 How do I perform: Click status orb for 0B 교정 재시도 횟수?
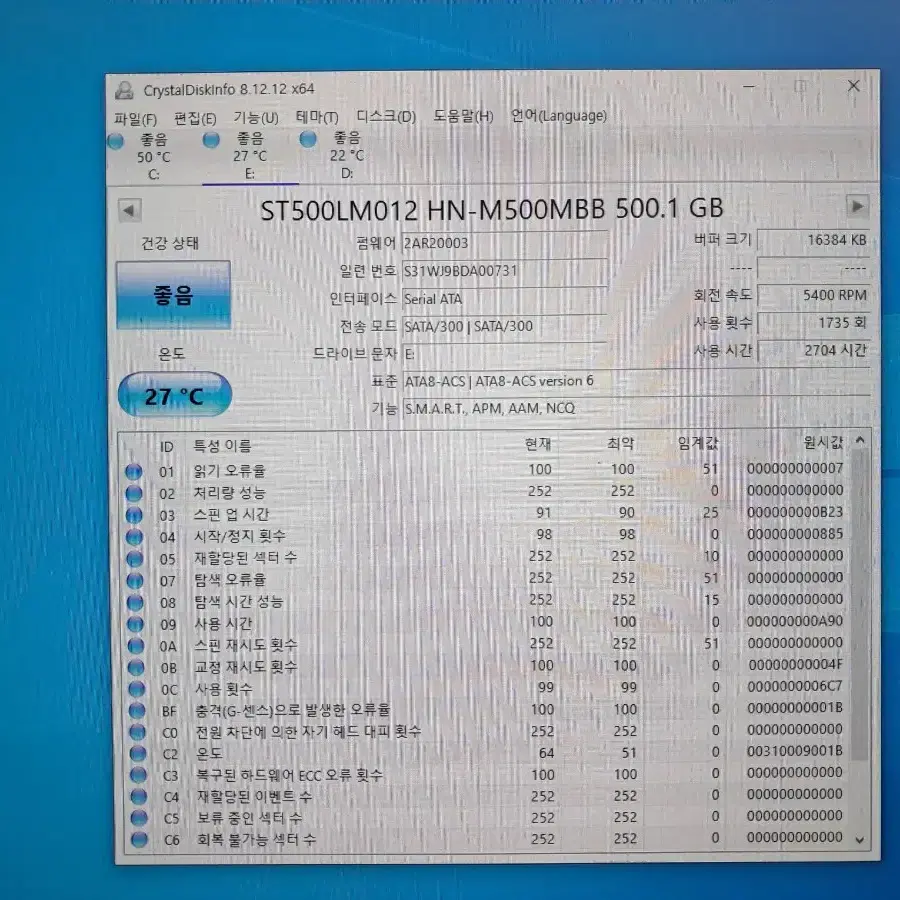pos(136,668)
